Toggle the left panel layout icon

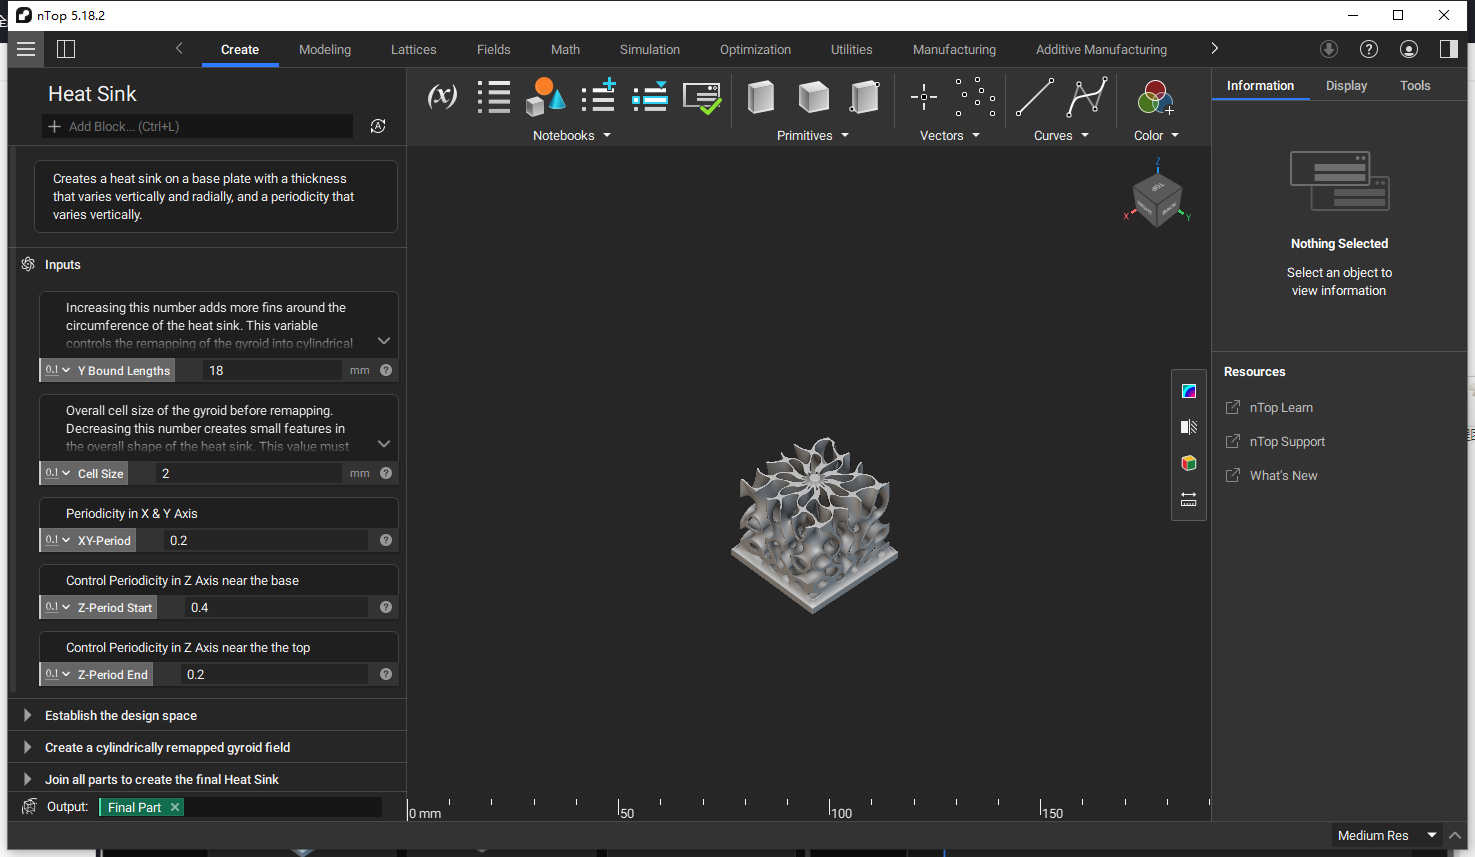click(66, 49)
